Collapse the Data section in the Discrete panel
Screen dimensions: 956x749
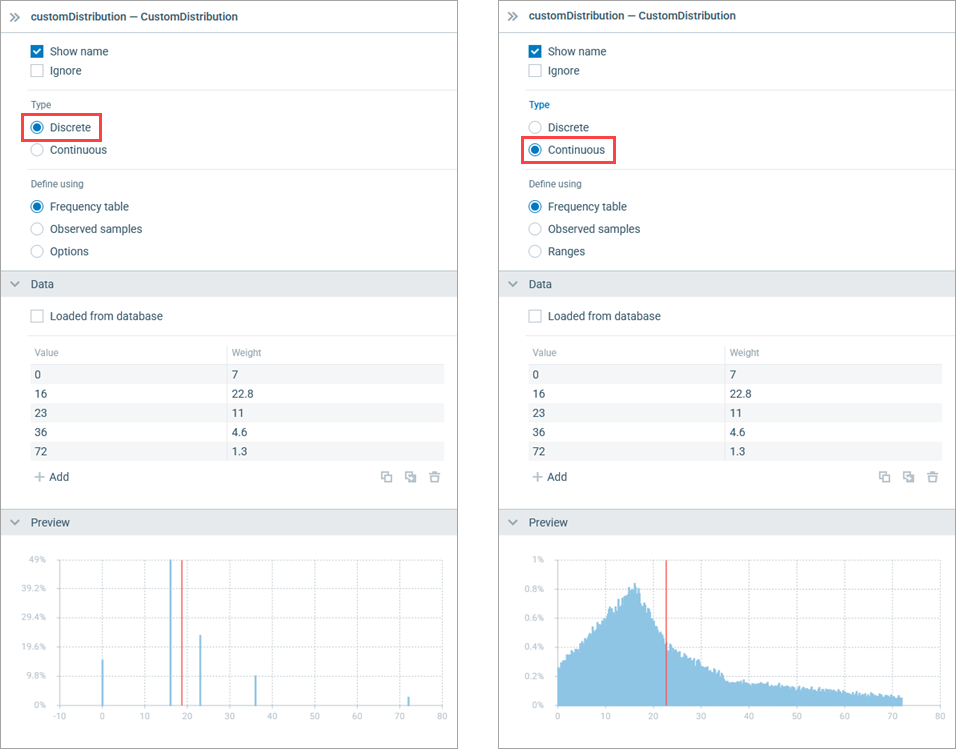tap(15, 285)
